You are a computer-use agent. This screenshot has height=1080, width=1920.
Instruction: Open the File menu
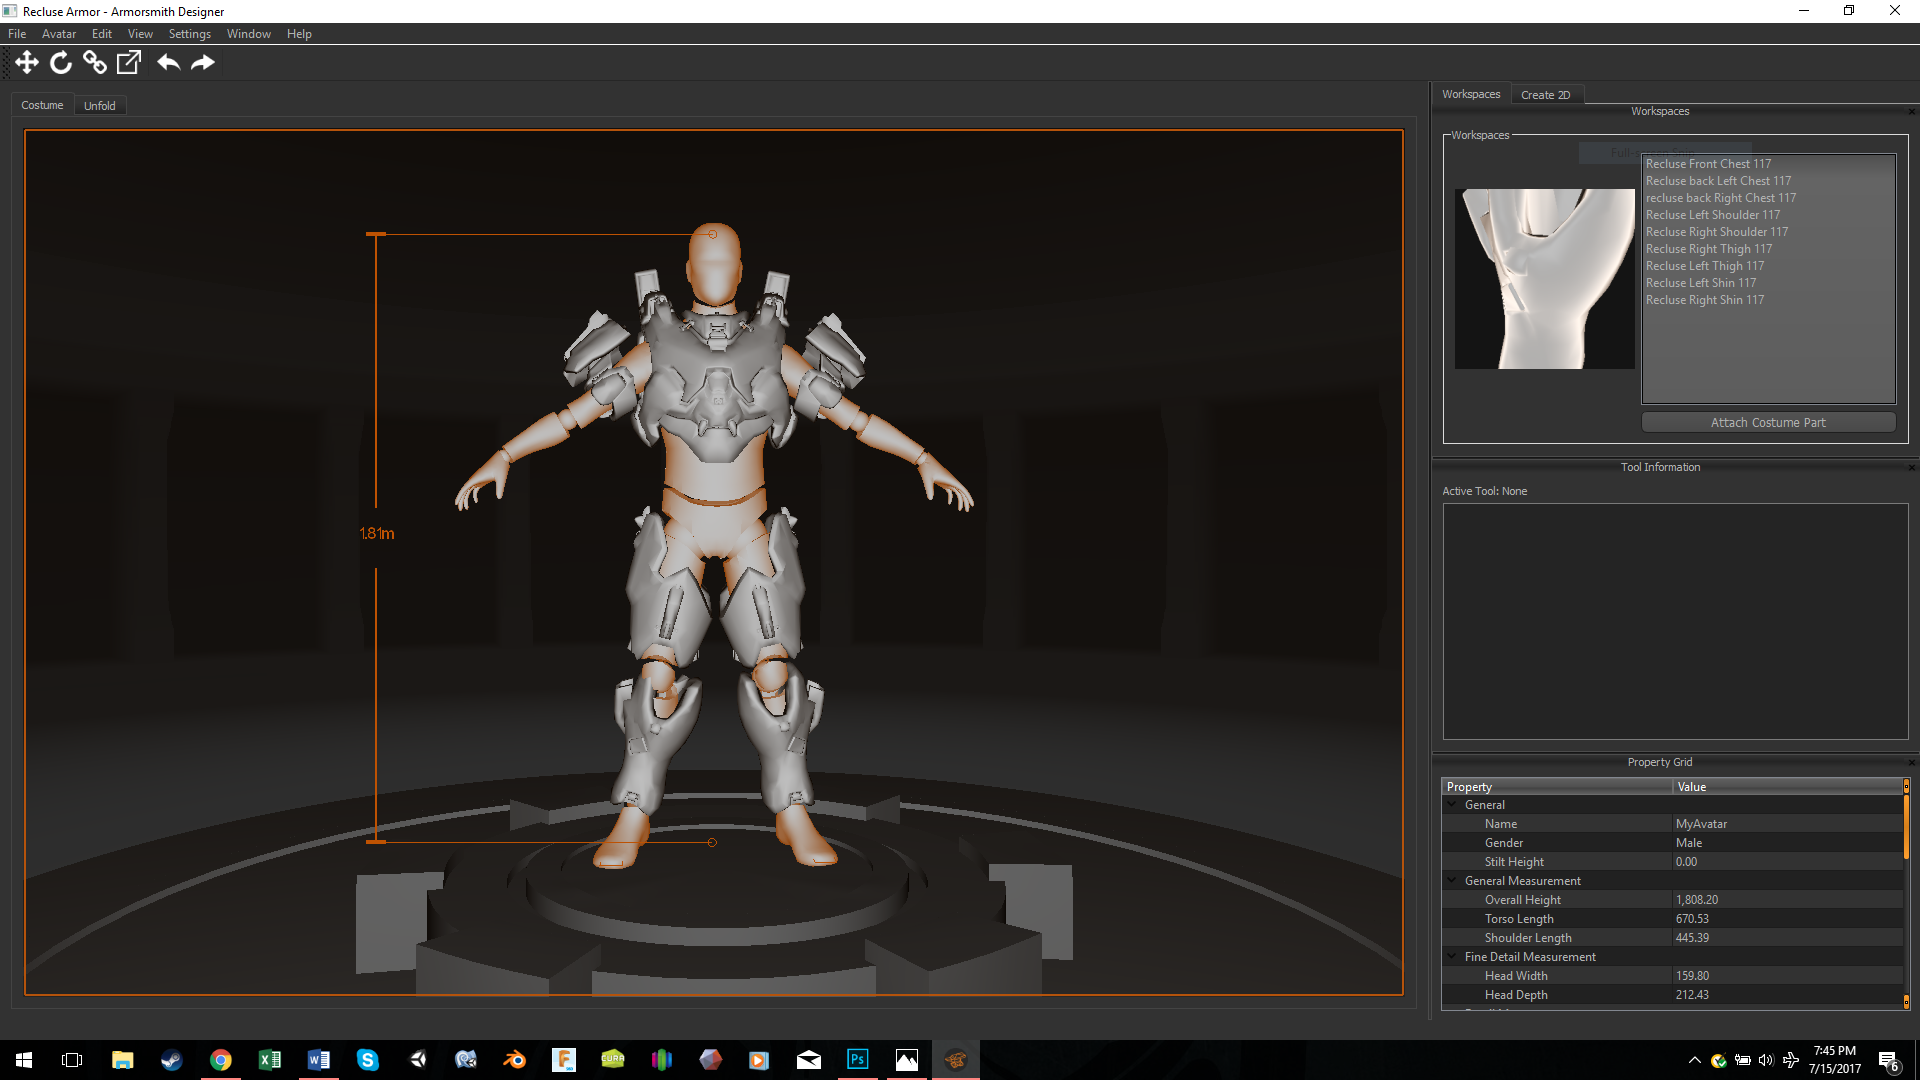tap(17, 34)
